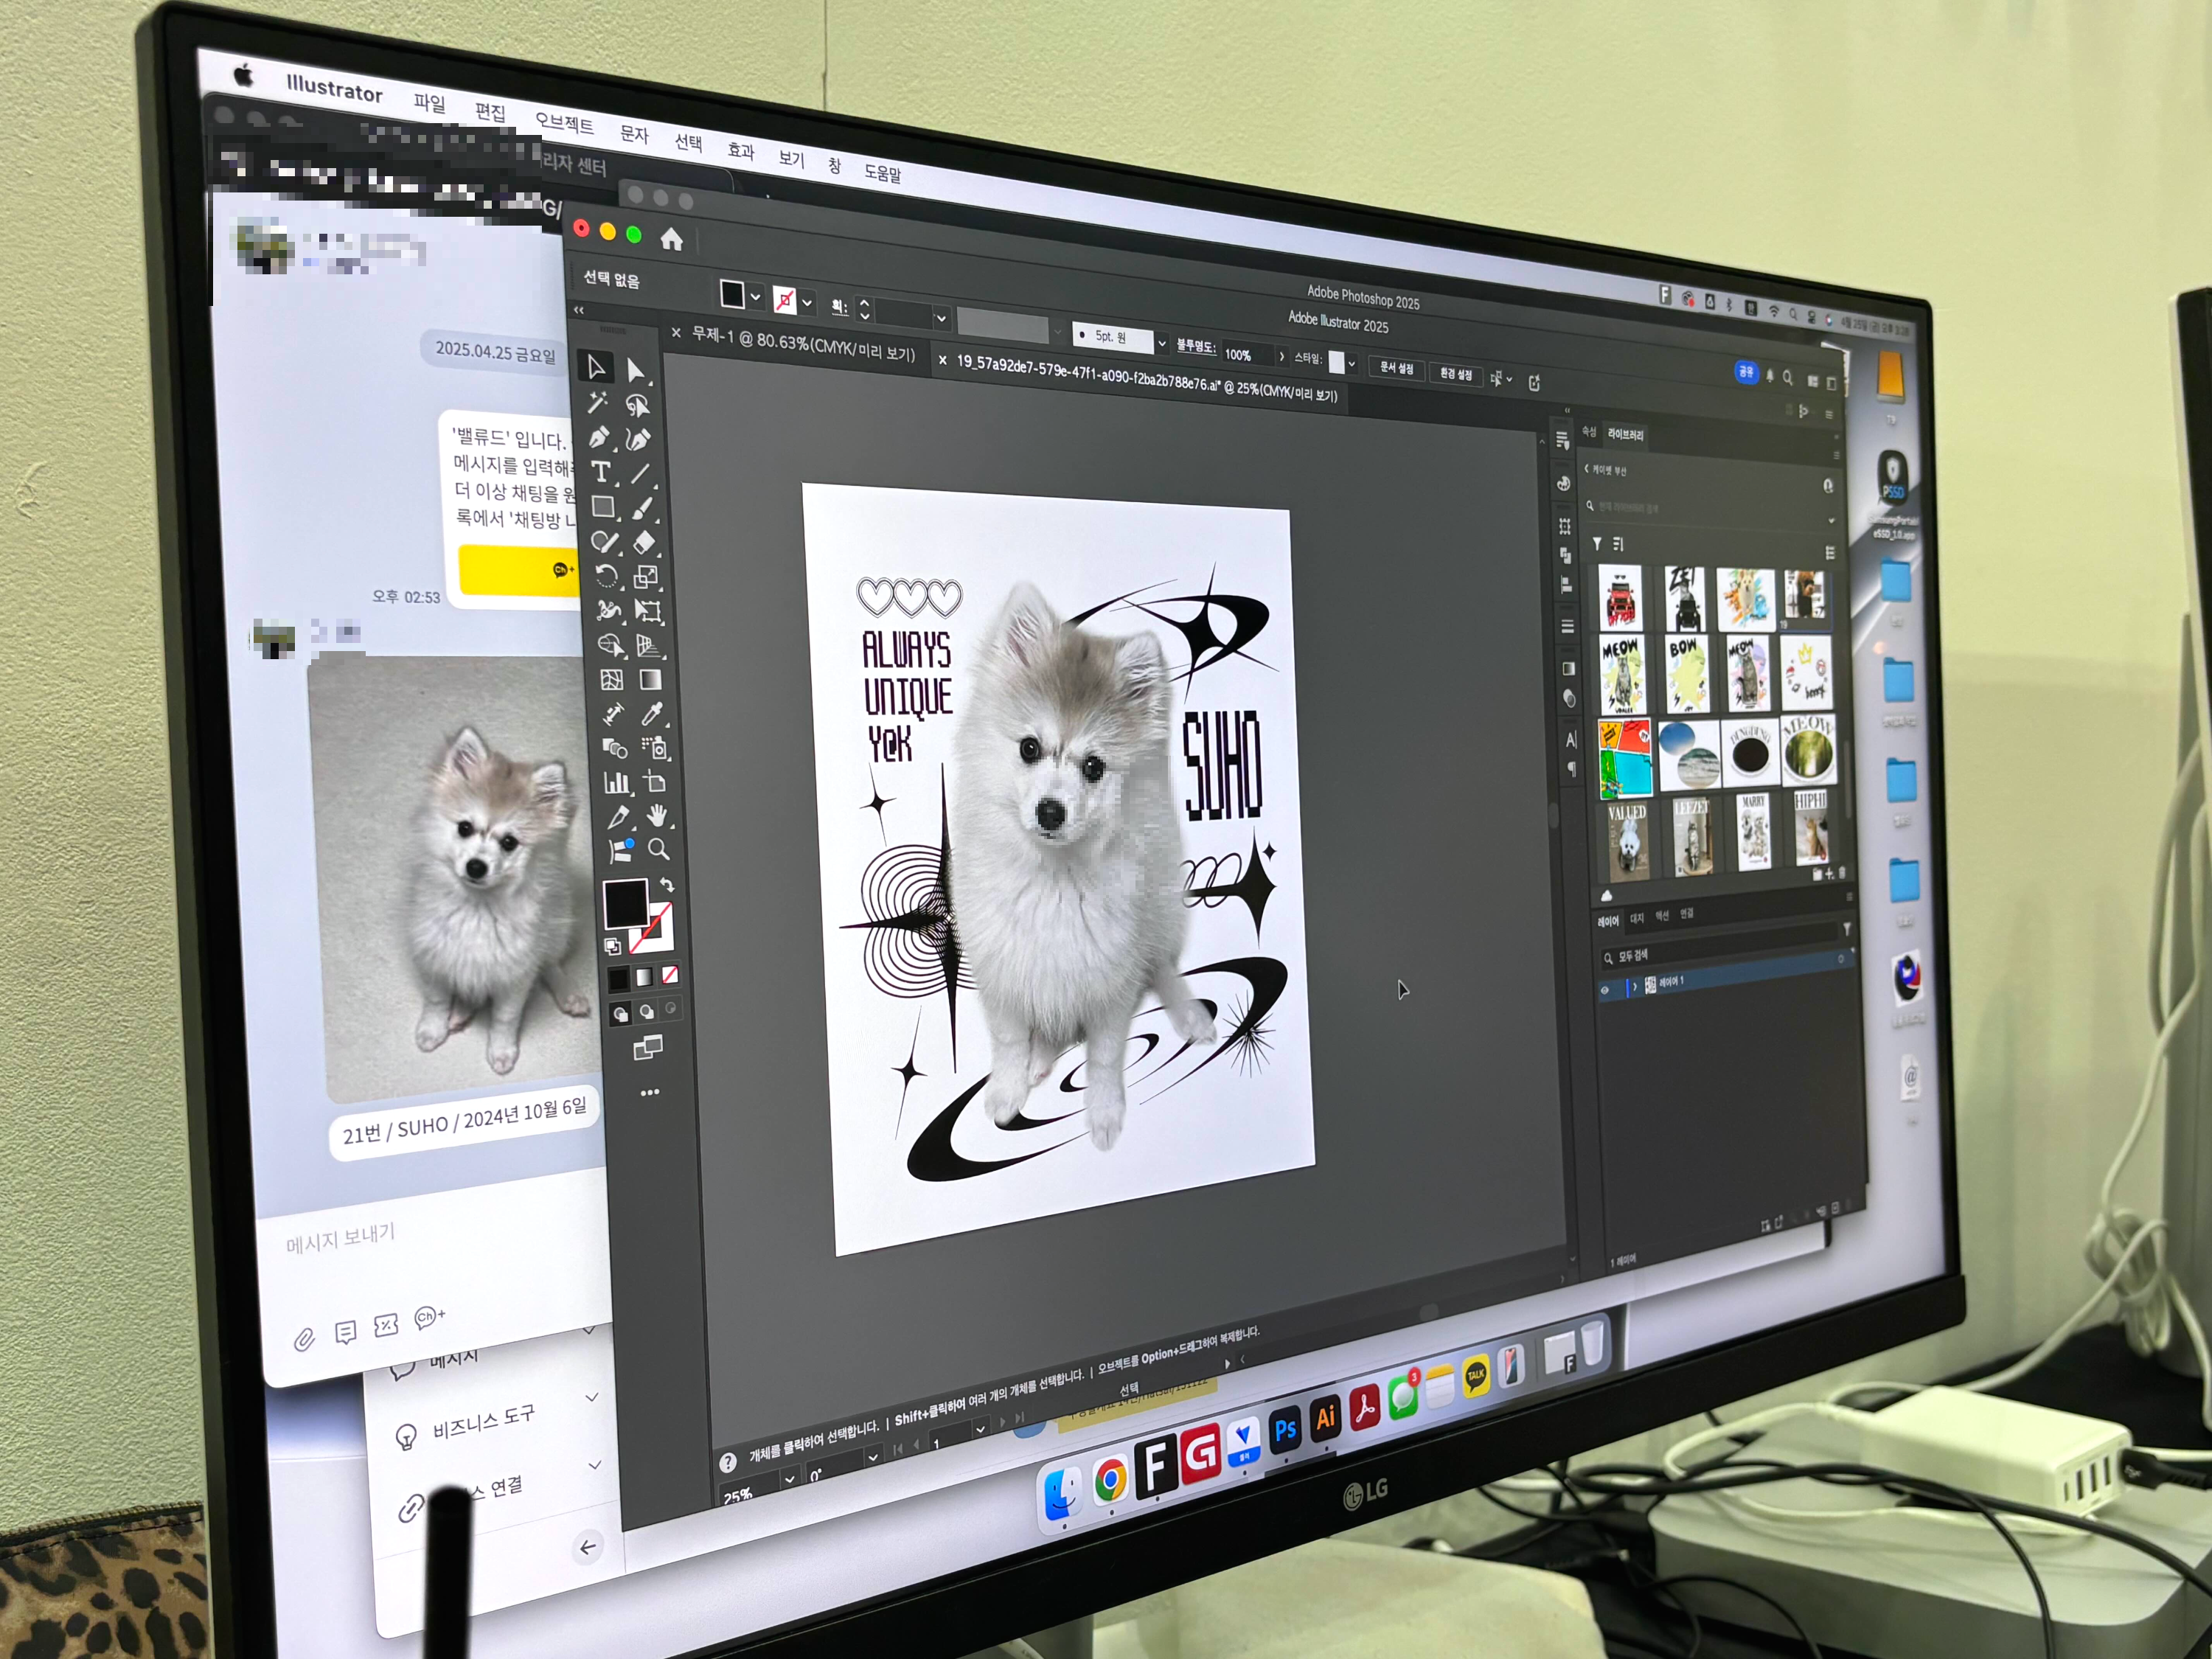This screenshot has height=1659, width=2212.
Task: Open the 5pt 원 brush dropdown
Action: pyautogui.click(x=1162, y=343)
